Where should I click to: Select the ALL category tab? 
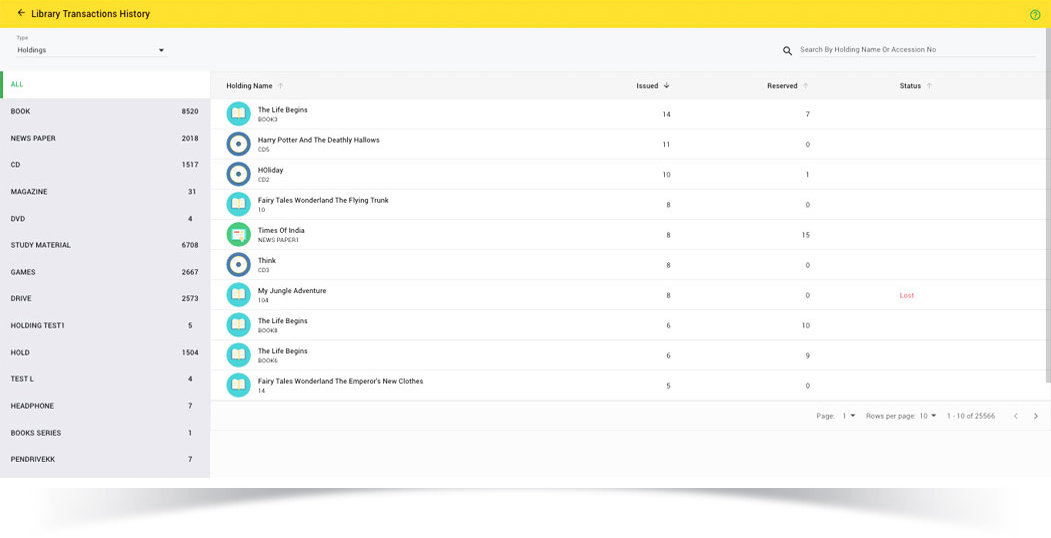click(105, 85)
